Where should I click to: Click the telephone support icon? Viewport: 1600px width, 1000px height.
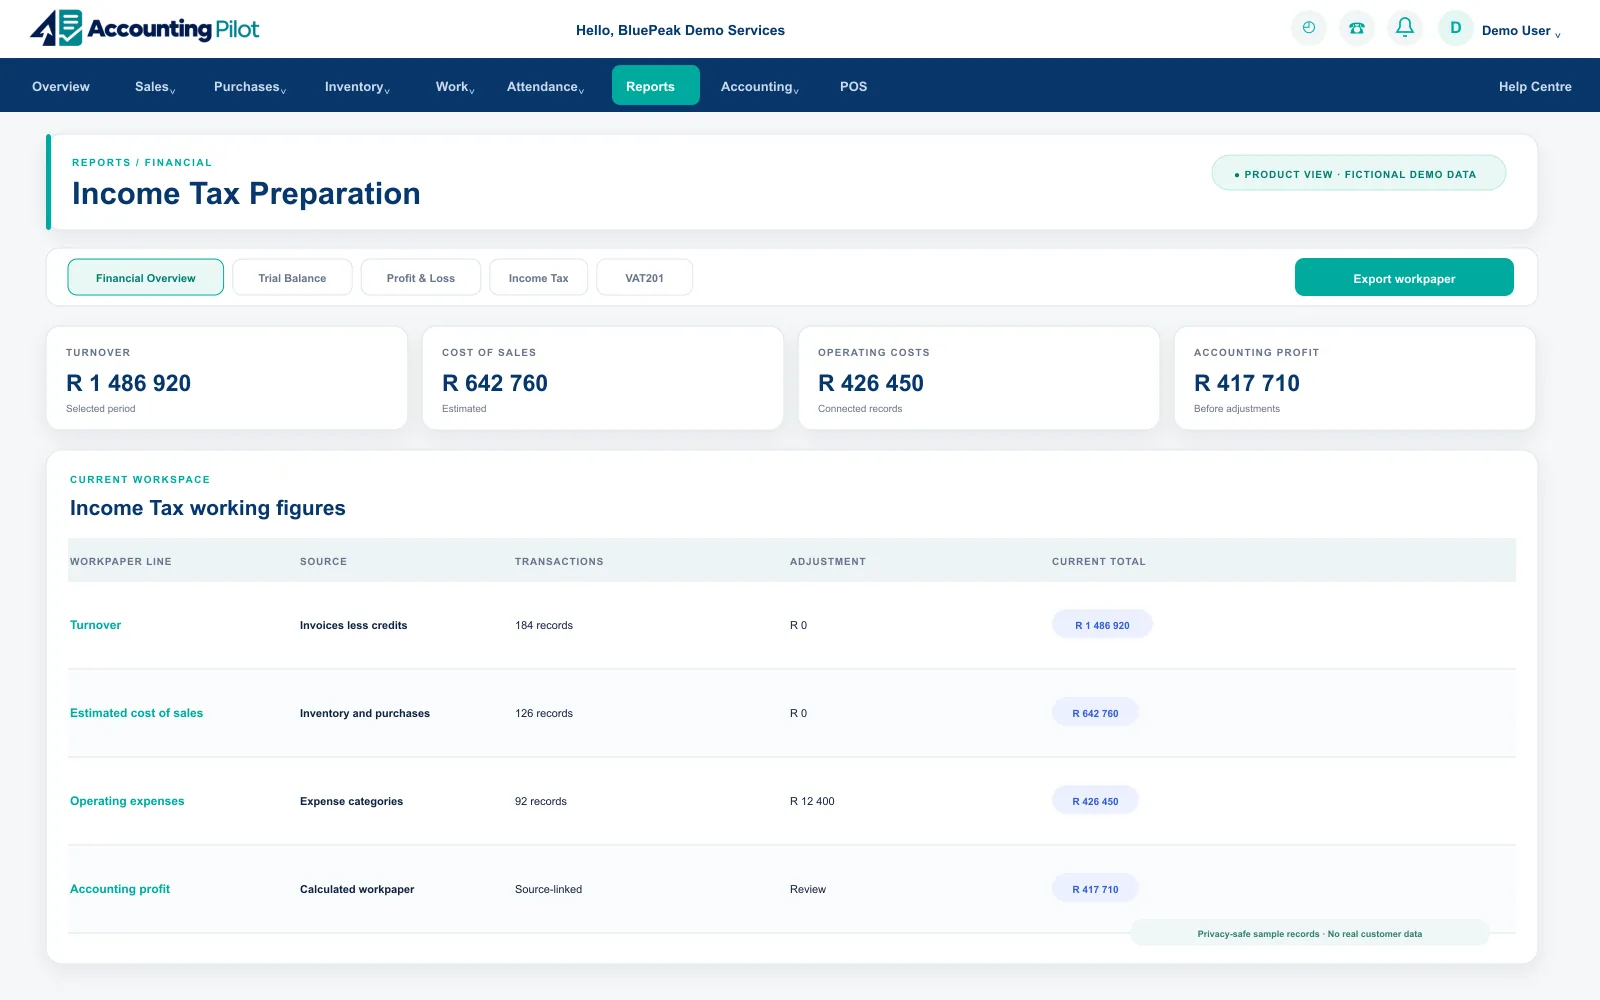(x=1357, y=28)
